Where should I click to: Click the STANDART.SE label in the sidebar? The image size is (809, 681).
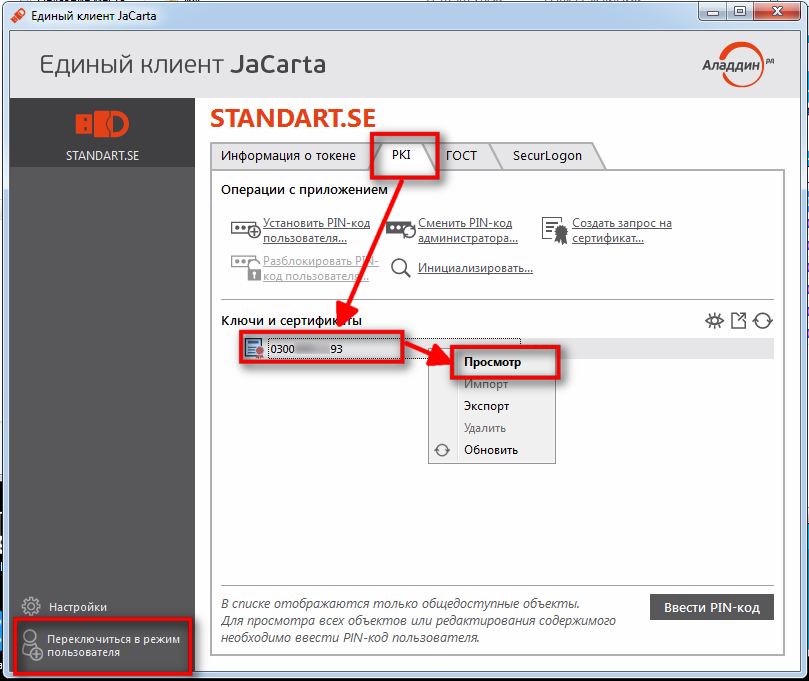coord(102,156)
